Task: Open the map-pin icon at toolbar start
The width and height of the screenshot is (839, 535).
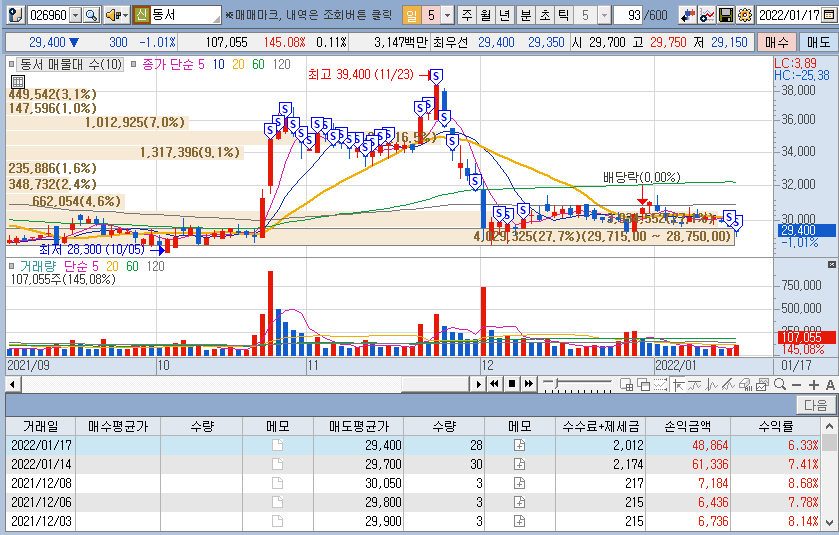Action: tap(16, 15)
